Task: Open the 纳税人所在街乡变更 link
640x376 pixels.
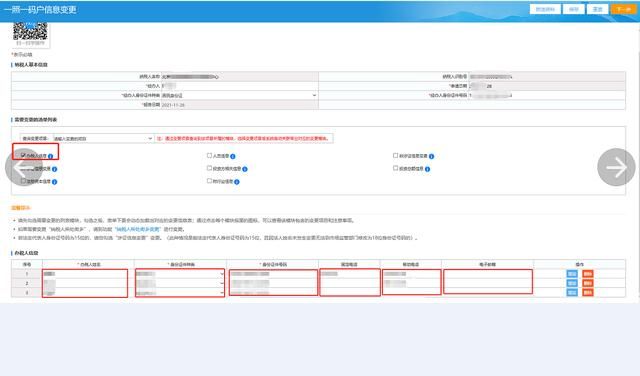Action: pos(138,229)
